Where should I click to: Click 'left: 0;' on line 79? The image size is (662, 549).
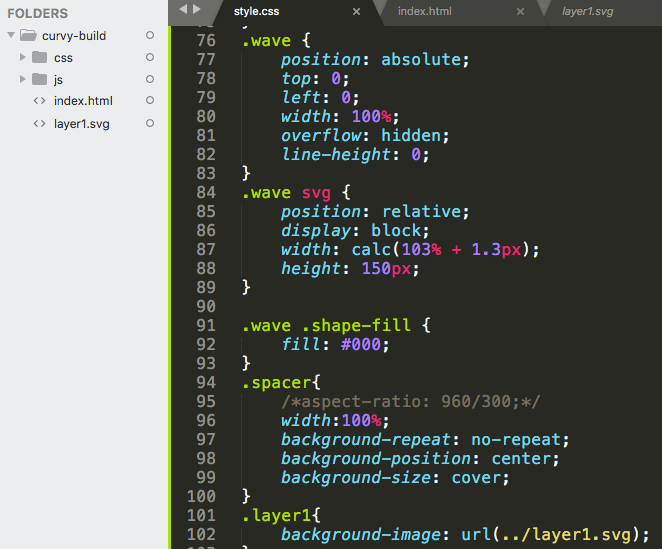point(320,98)
